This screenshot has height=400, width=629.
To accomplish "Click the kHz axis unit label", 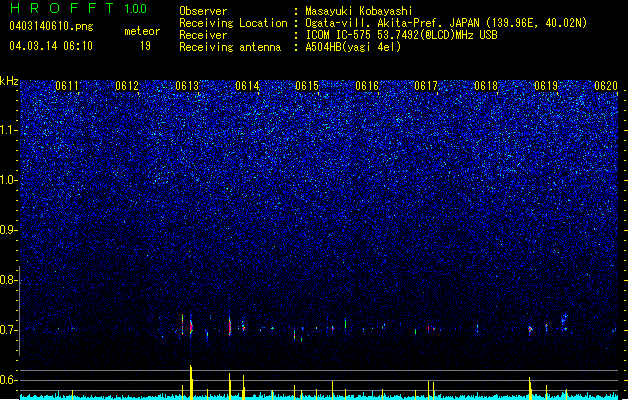I will (9, 81).
